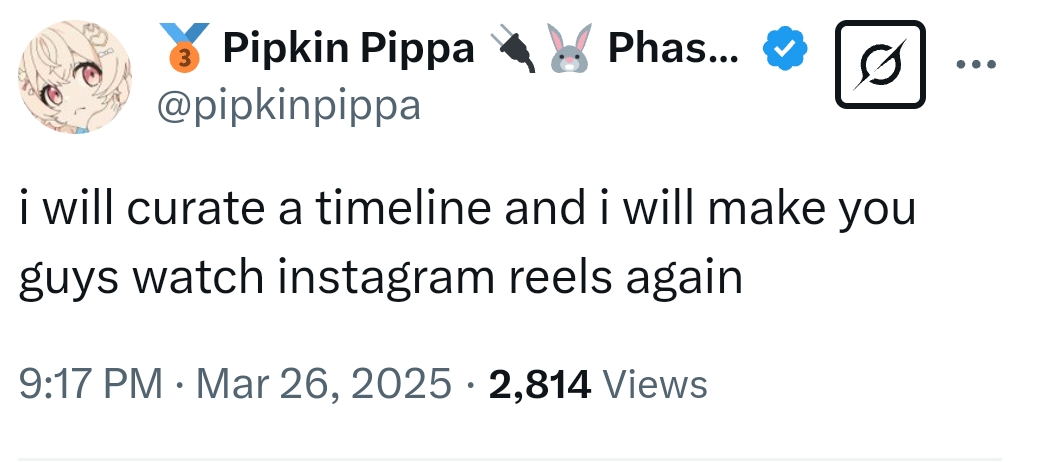
Task: Click the Pipkin Pippa display name
Action: pos(348,48)
